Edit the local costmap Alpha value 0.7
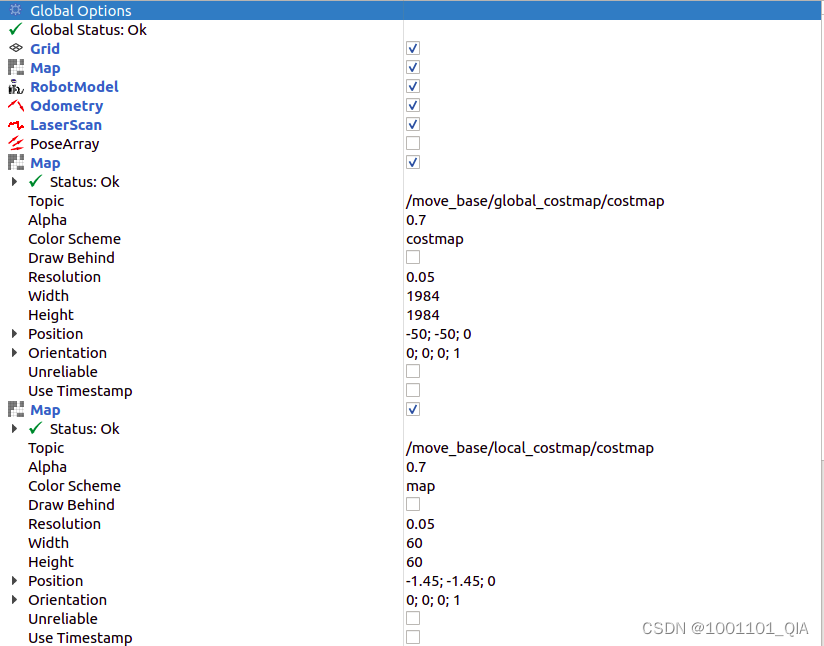824x646 pixels. 416,467
